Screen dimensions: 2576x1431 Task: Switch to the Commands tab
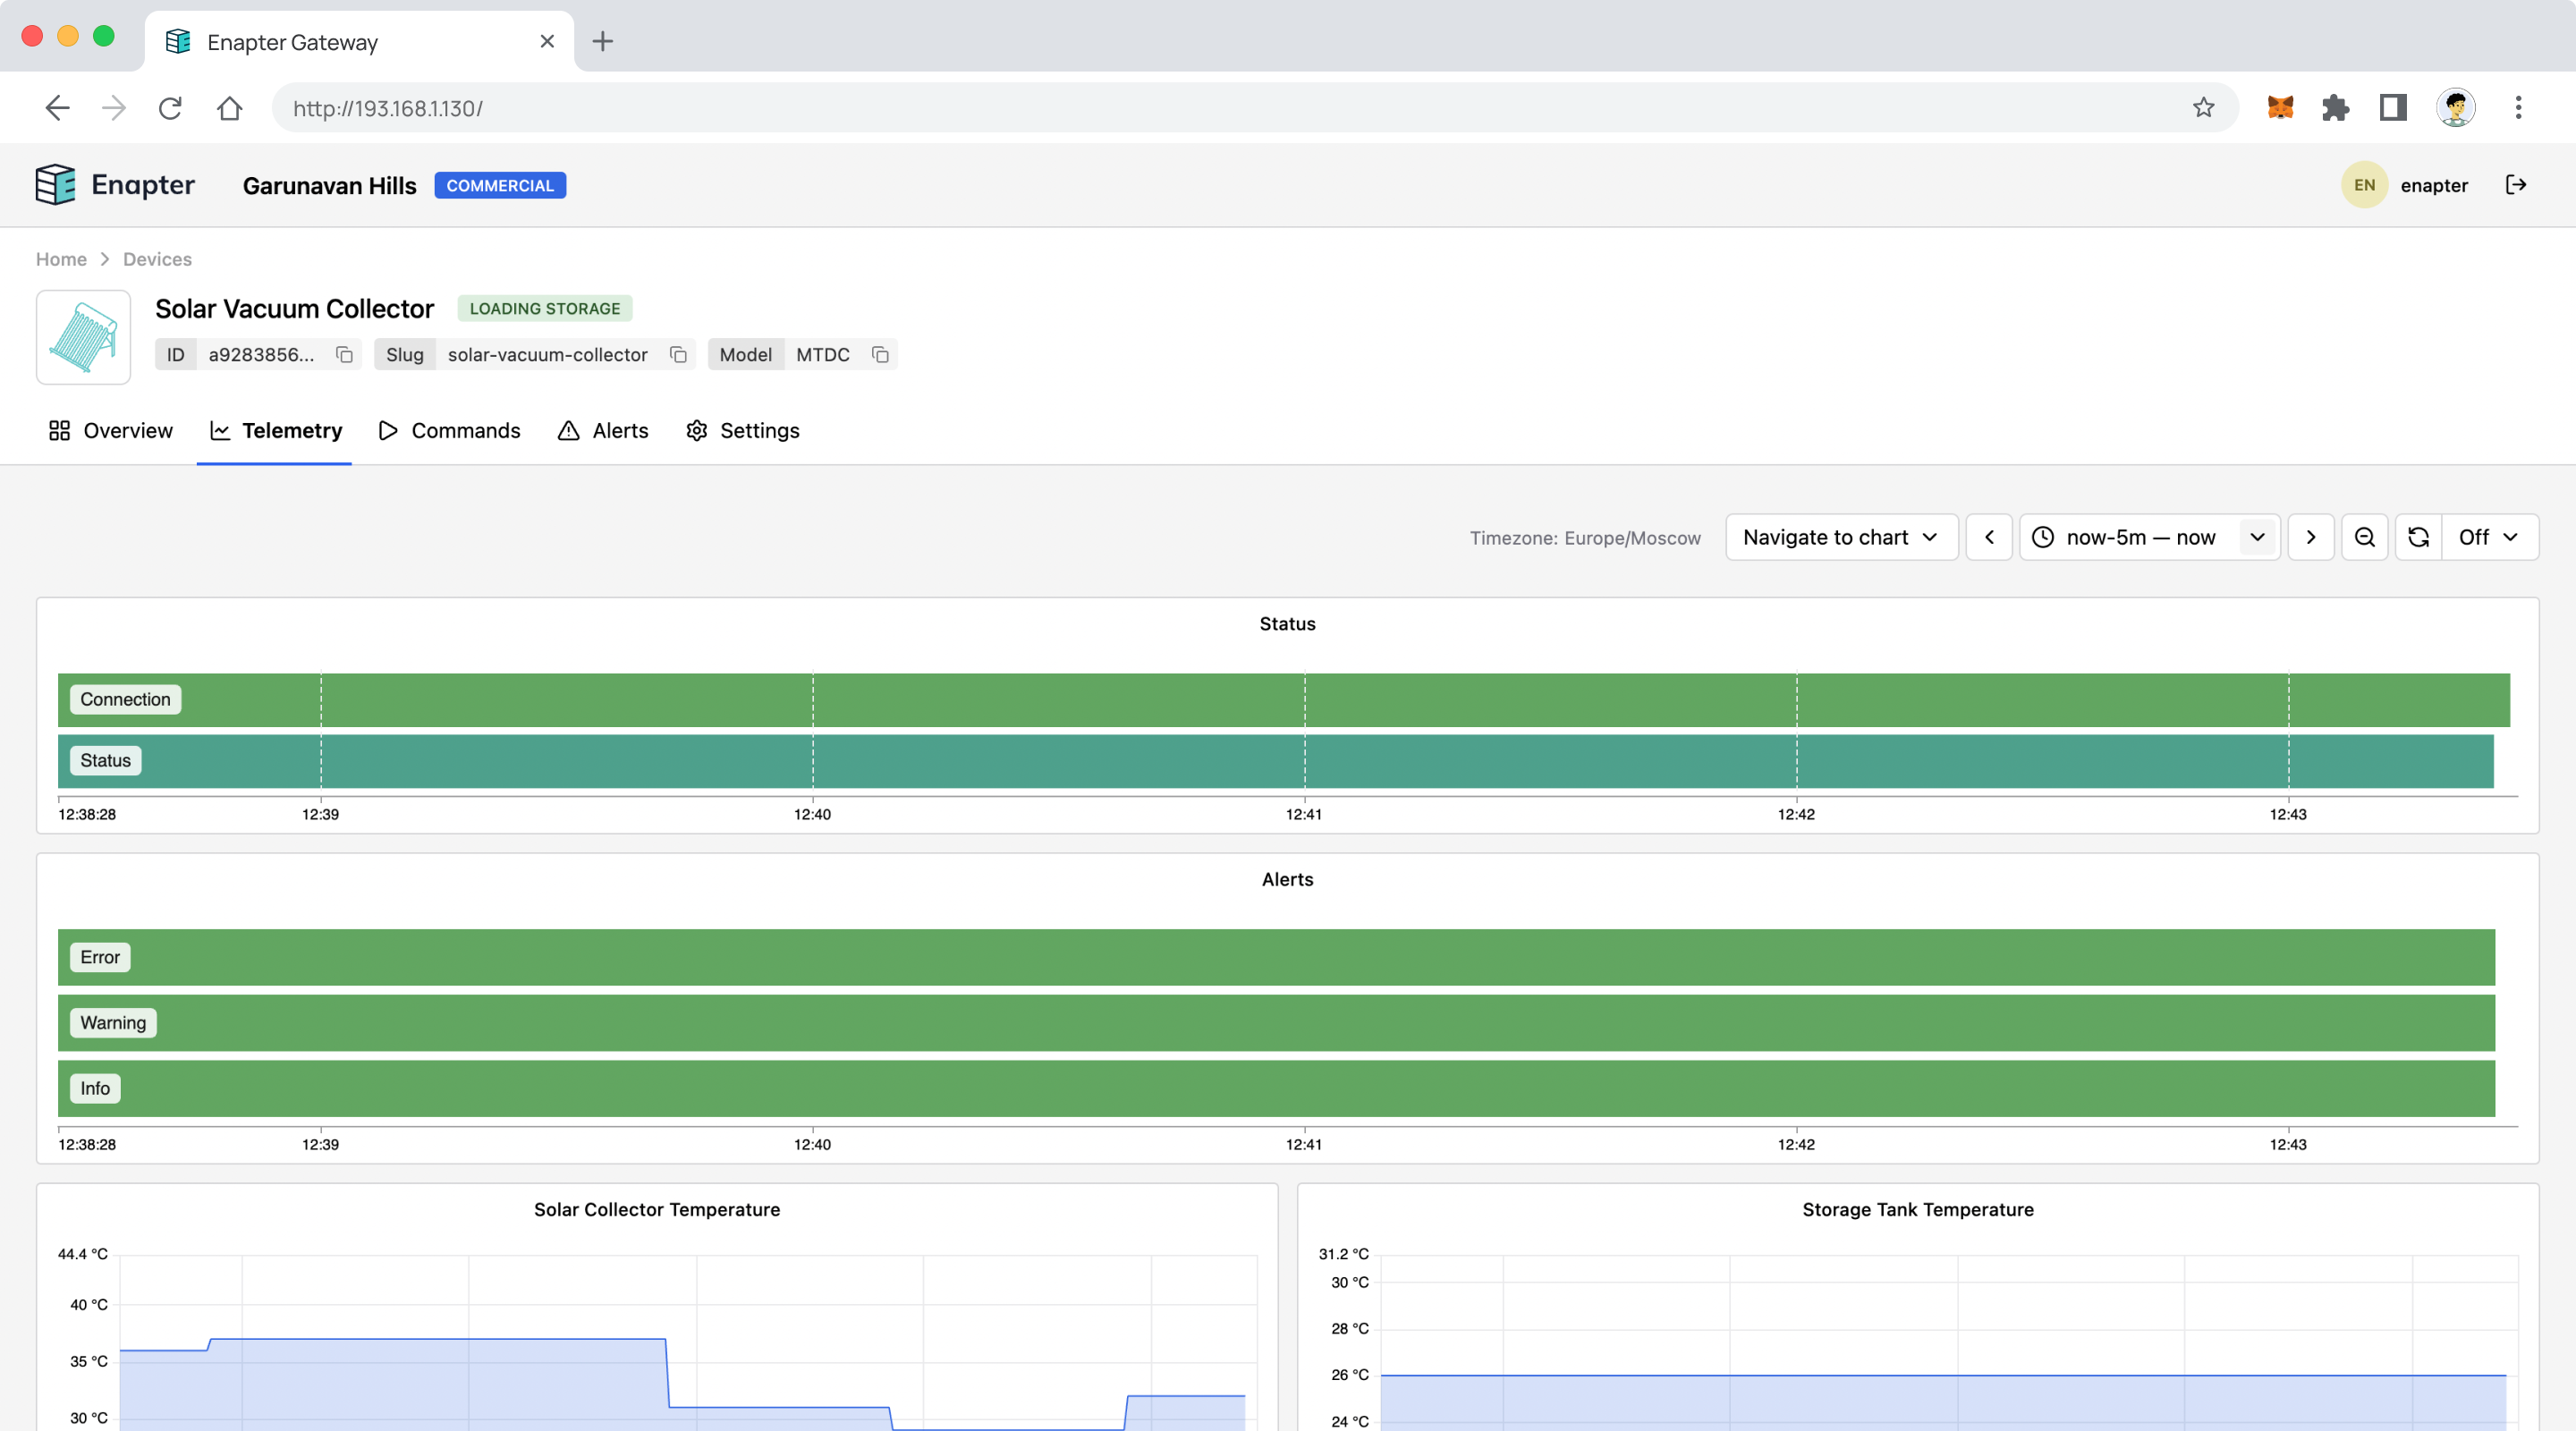click(449, 431)
